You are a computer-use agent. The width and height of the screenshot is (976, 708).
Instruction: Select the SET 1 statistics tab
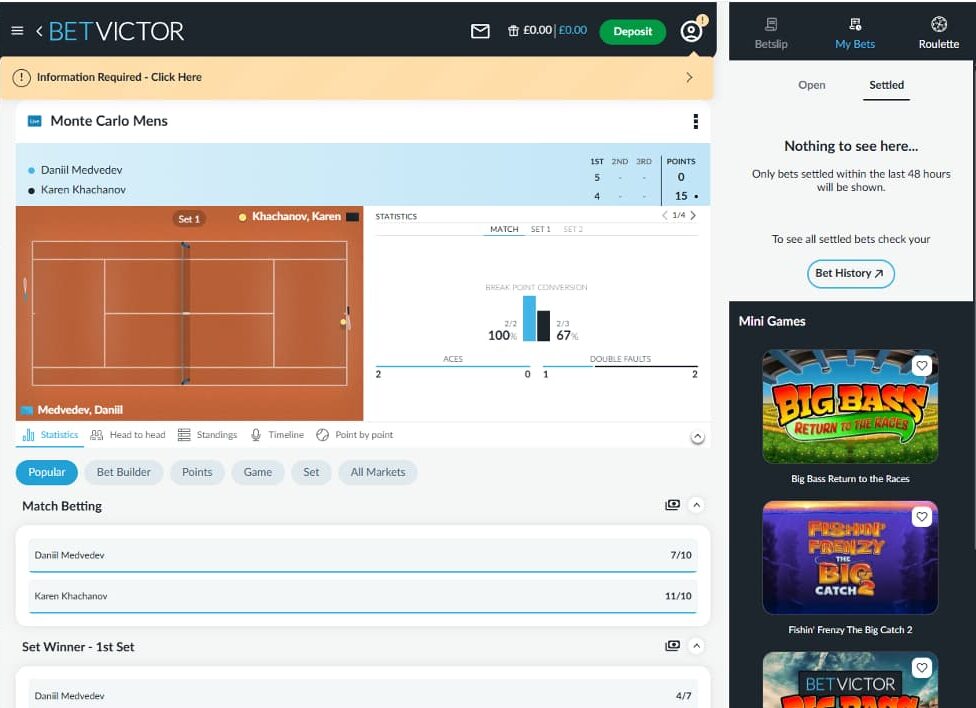(x=540, y=229)
